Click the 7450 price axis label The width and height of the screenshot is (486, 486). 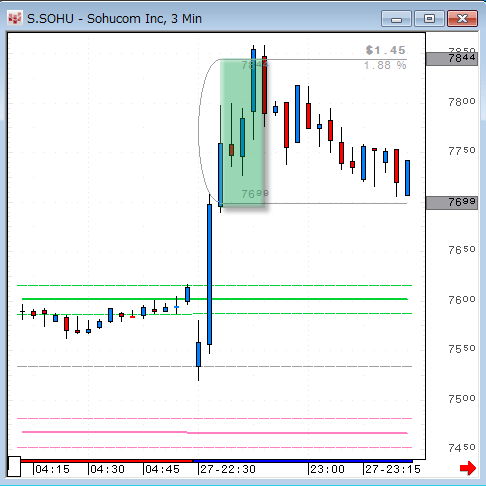tap(462, 448)
